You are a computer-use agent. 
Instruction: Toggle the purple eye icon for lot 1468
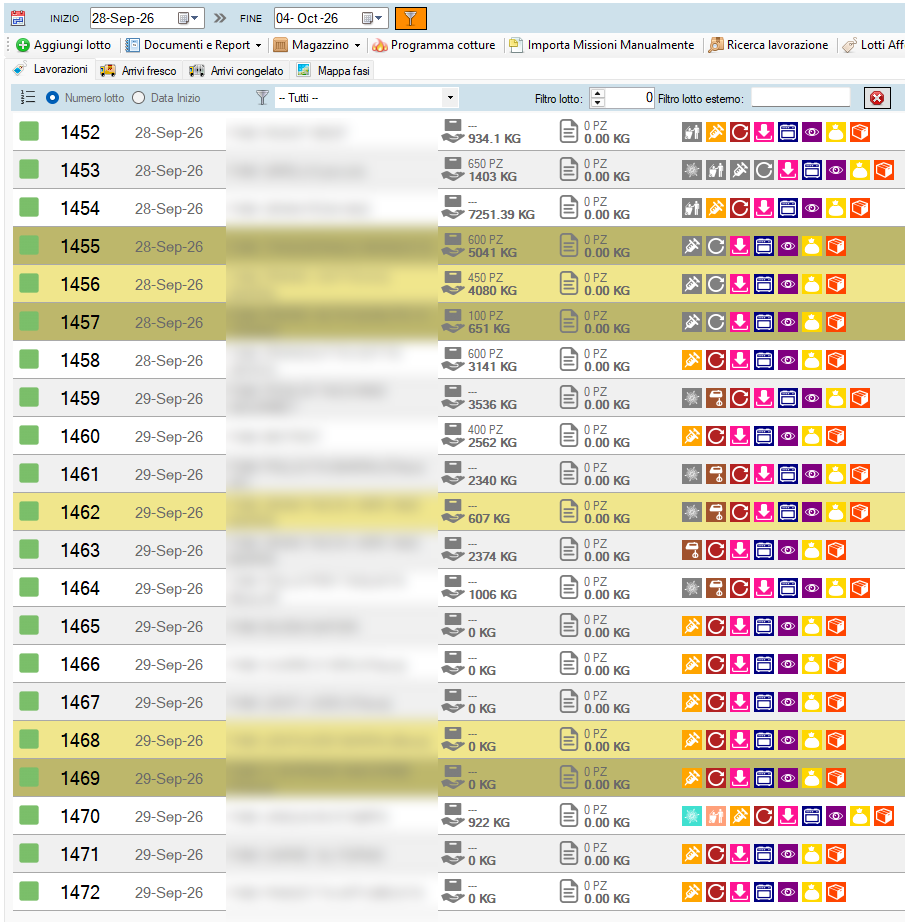(x=788, y=740)
